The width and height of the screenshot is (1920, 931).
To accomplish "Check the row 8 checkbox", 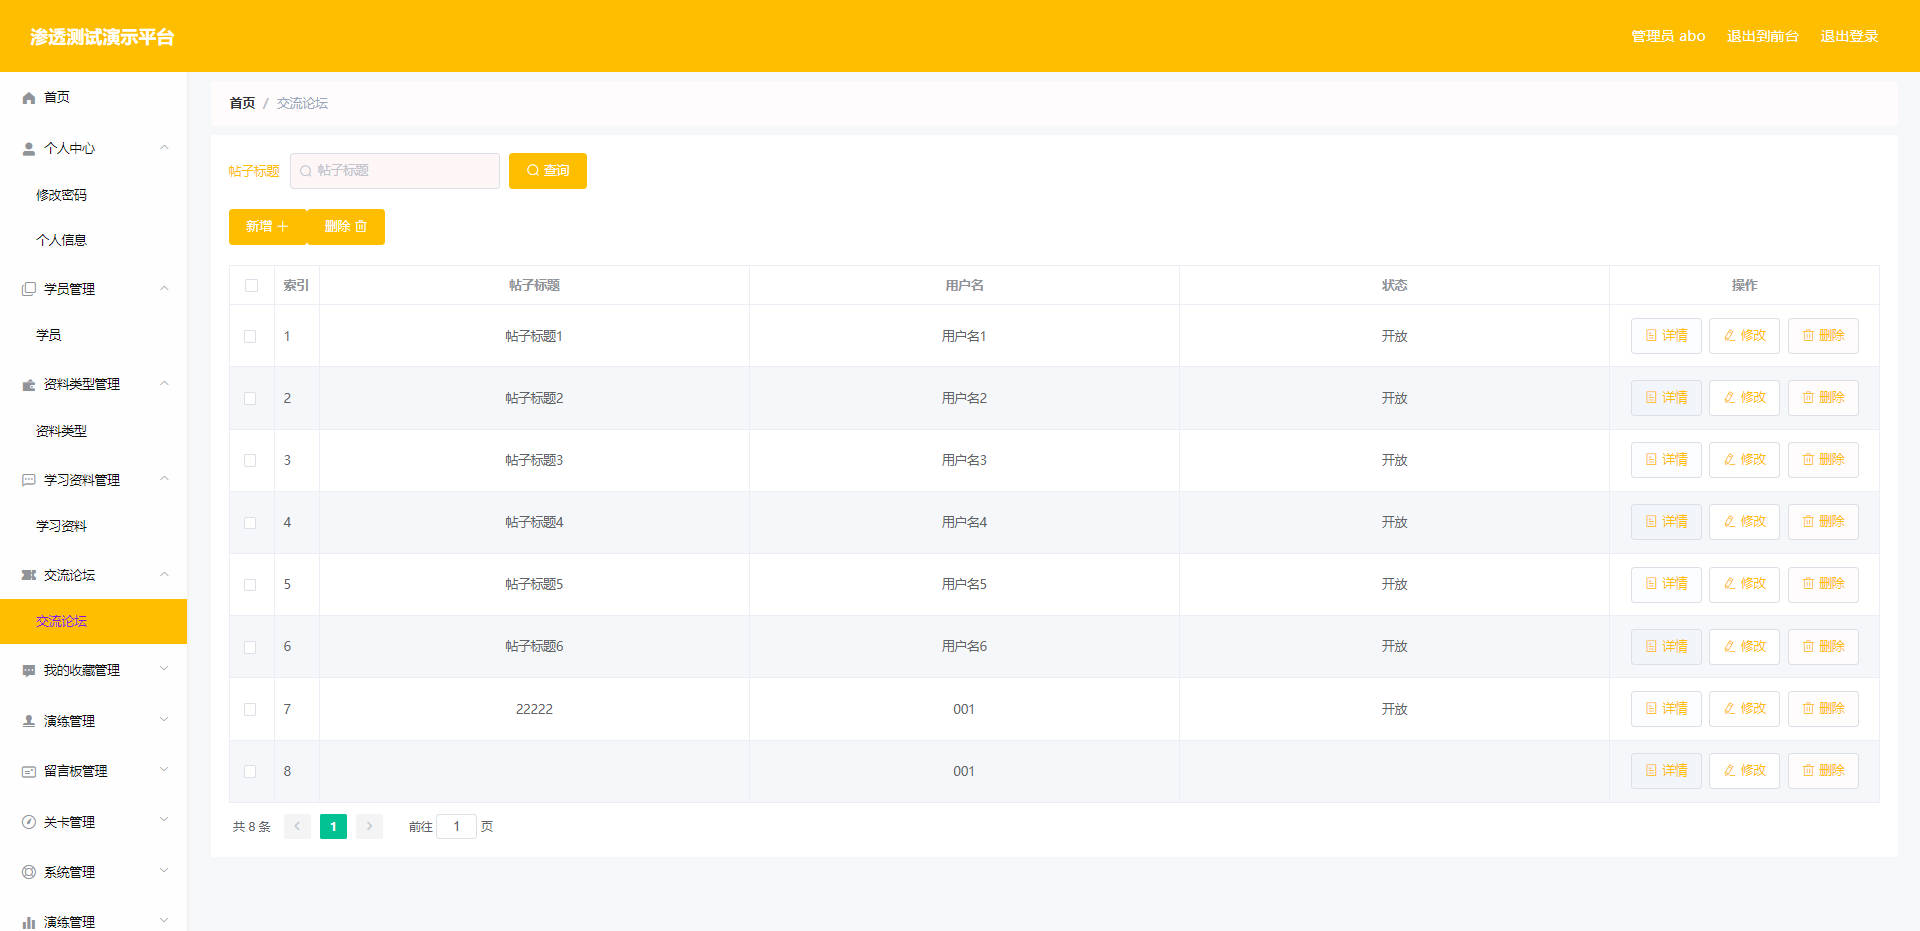I will (250, 772).
